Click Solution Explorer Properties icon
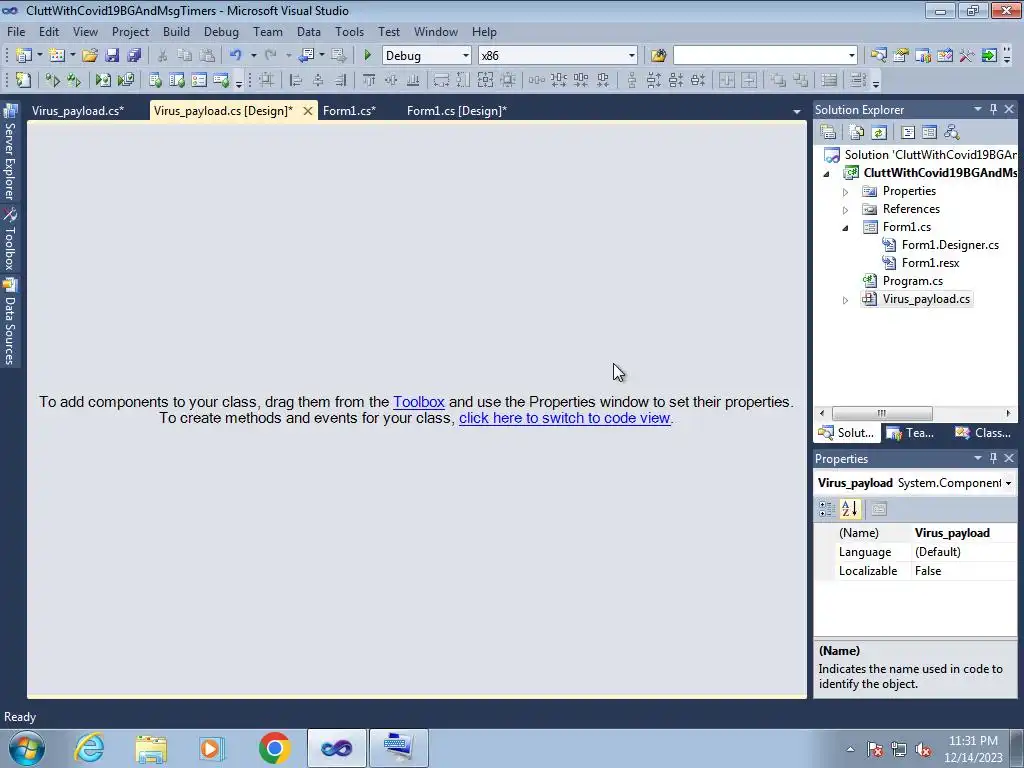The image size is (1024, 768). (828, 133)
